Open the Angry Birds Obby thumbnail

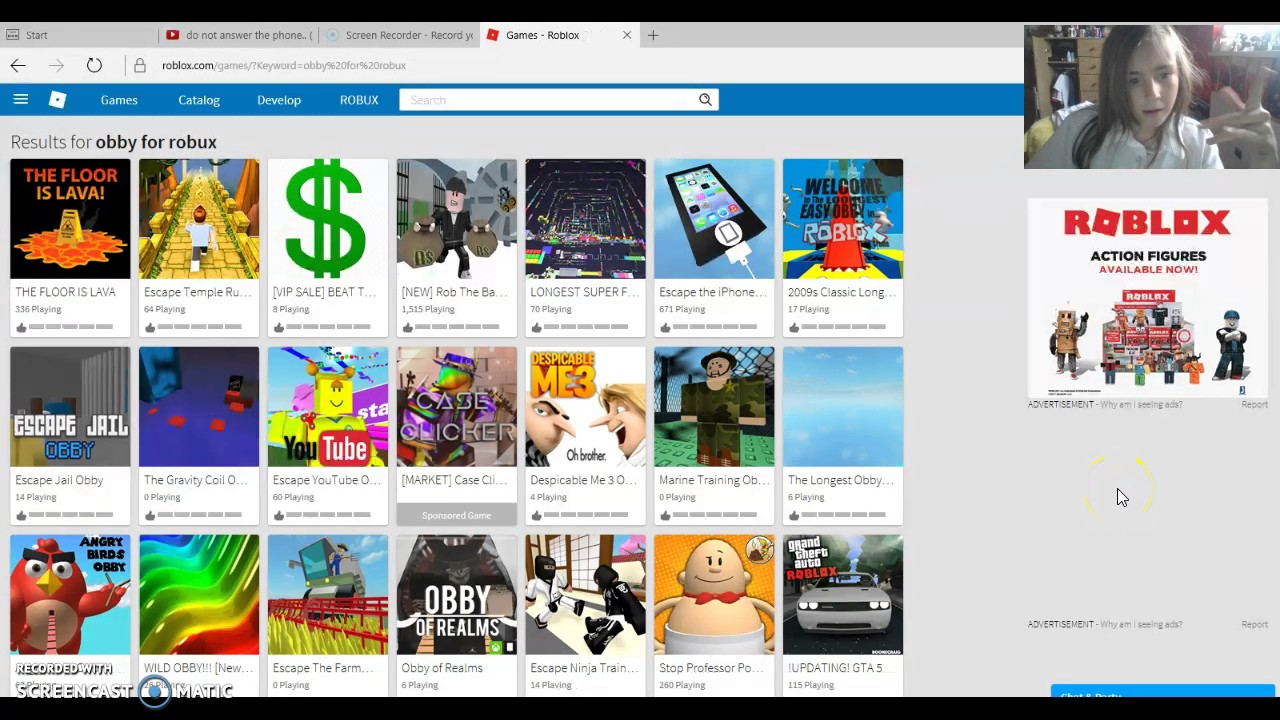[x=70, y=595]
